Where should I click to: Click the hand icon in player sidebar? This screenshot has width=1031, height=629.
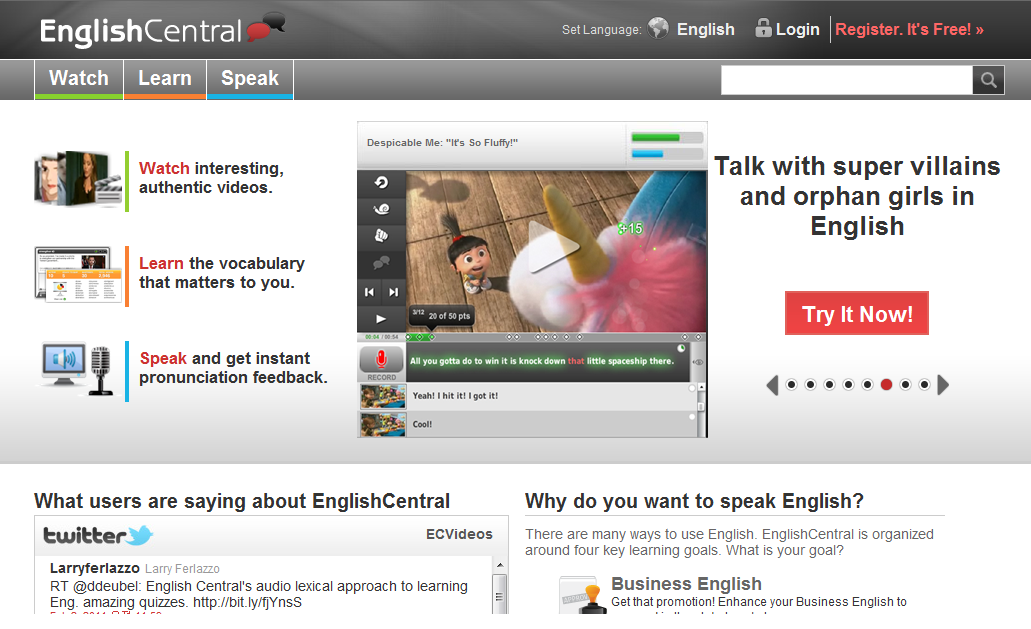pyautogui.click(x=381, y=235)
